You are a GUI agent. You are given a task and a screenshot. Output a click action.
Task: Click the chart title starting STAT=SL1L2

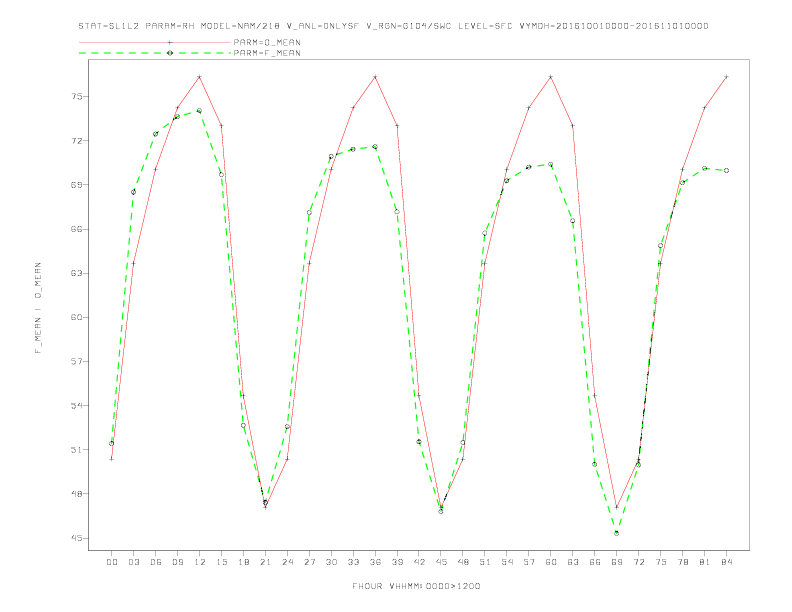(x=393, y=26)
